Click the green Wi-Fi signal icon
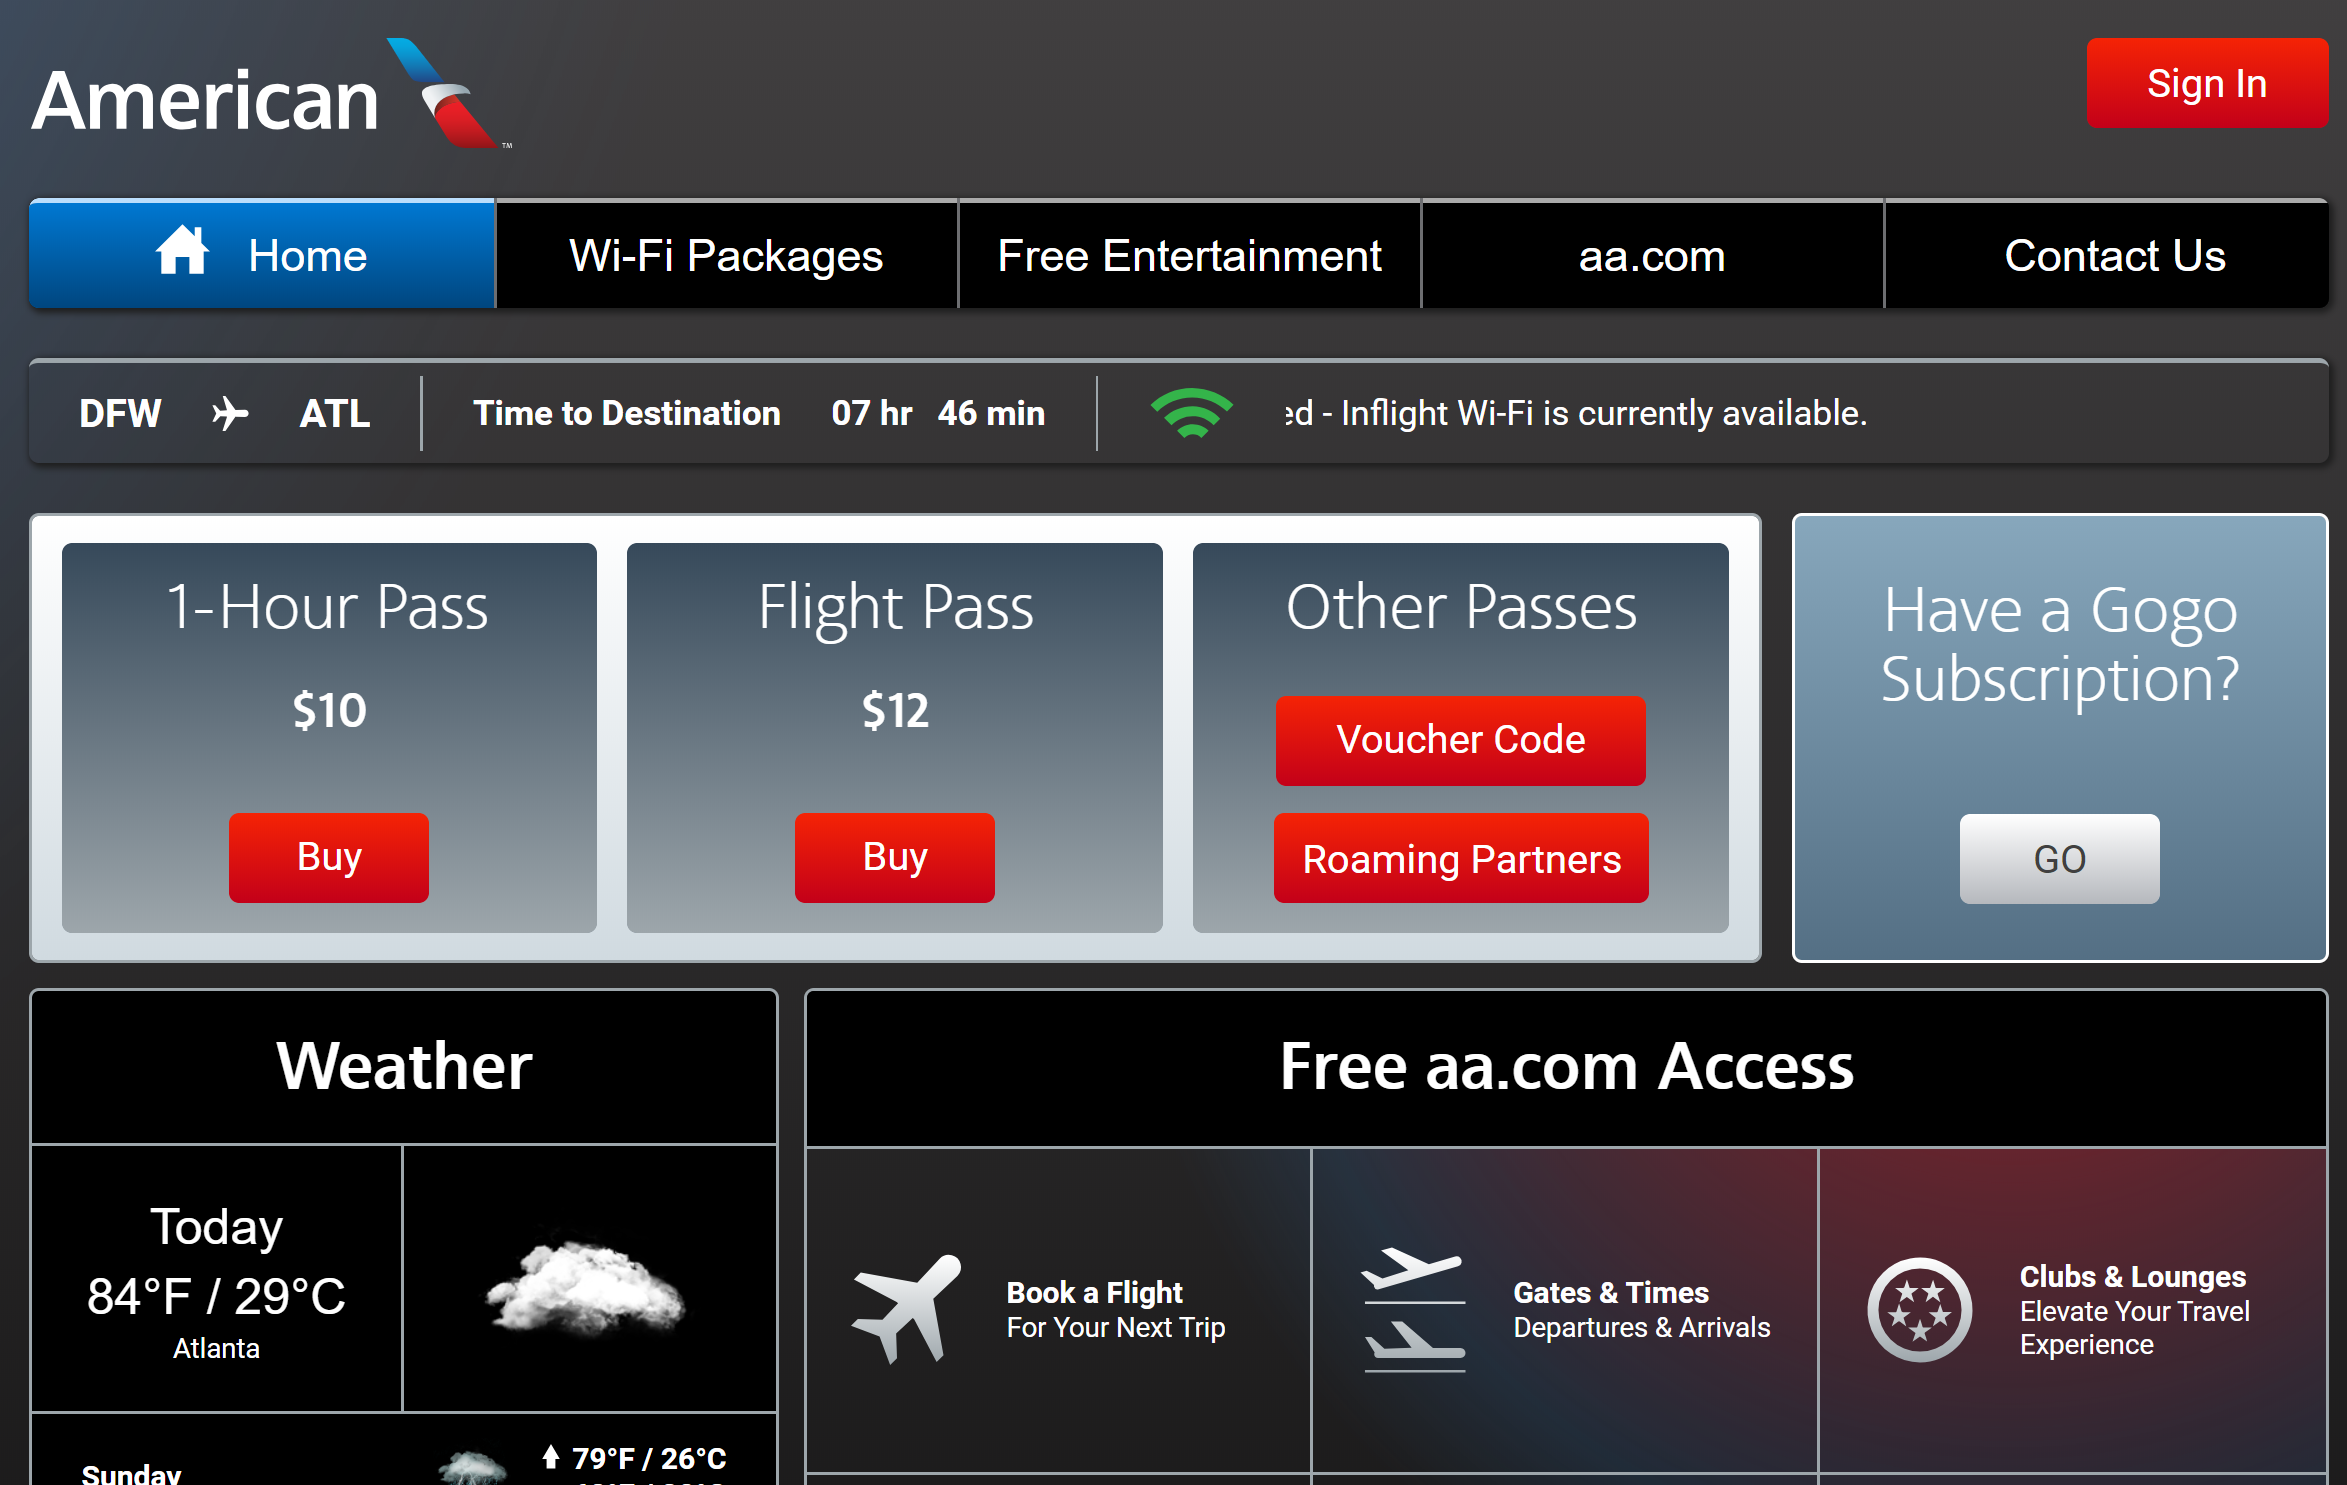This screenshot has height=1485, width=2347. tap(1191, 413)
